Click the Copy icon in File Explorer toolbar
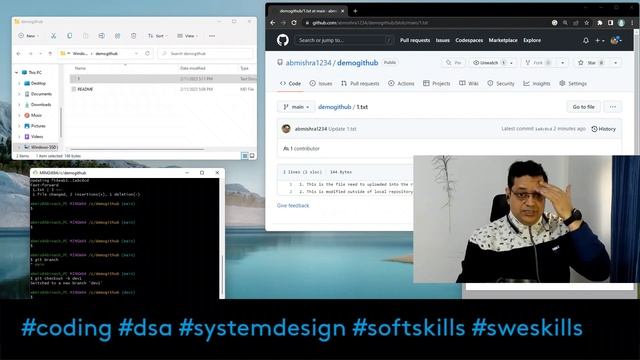The image size is (640, 360). 69,36
